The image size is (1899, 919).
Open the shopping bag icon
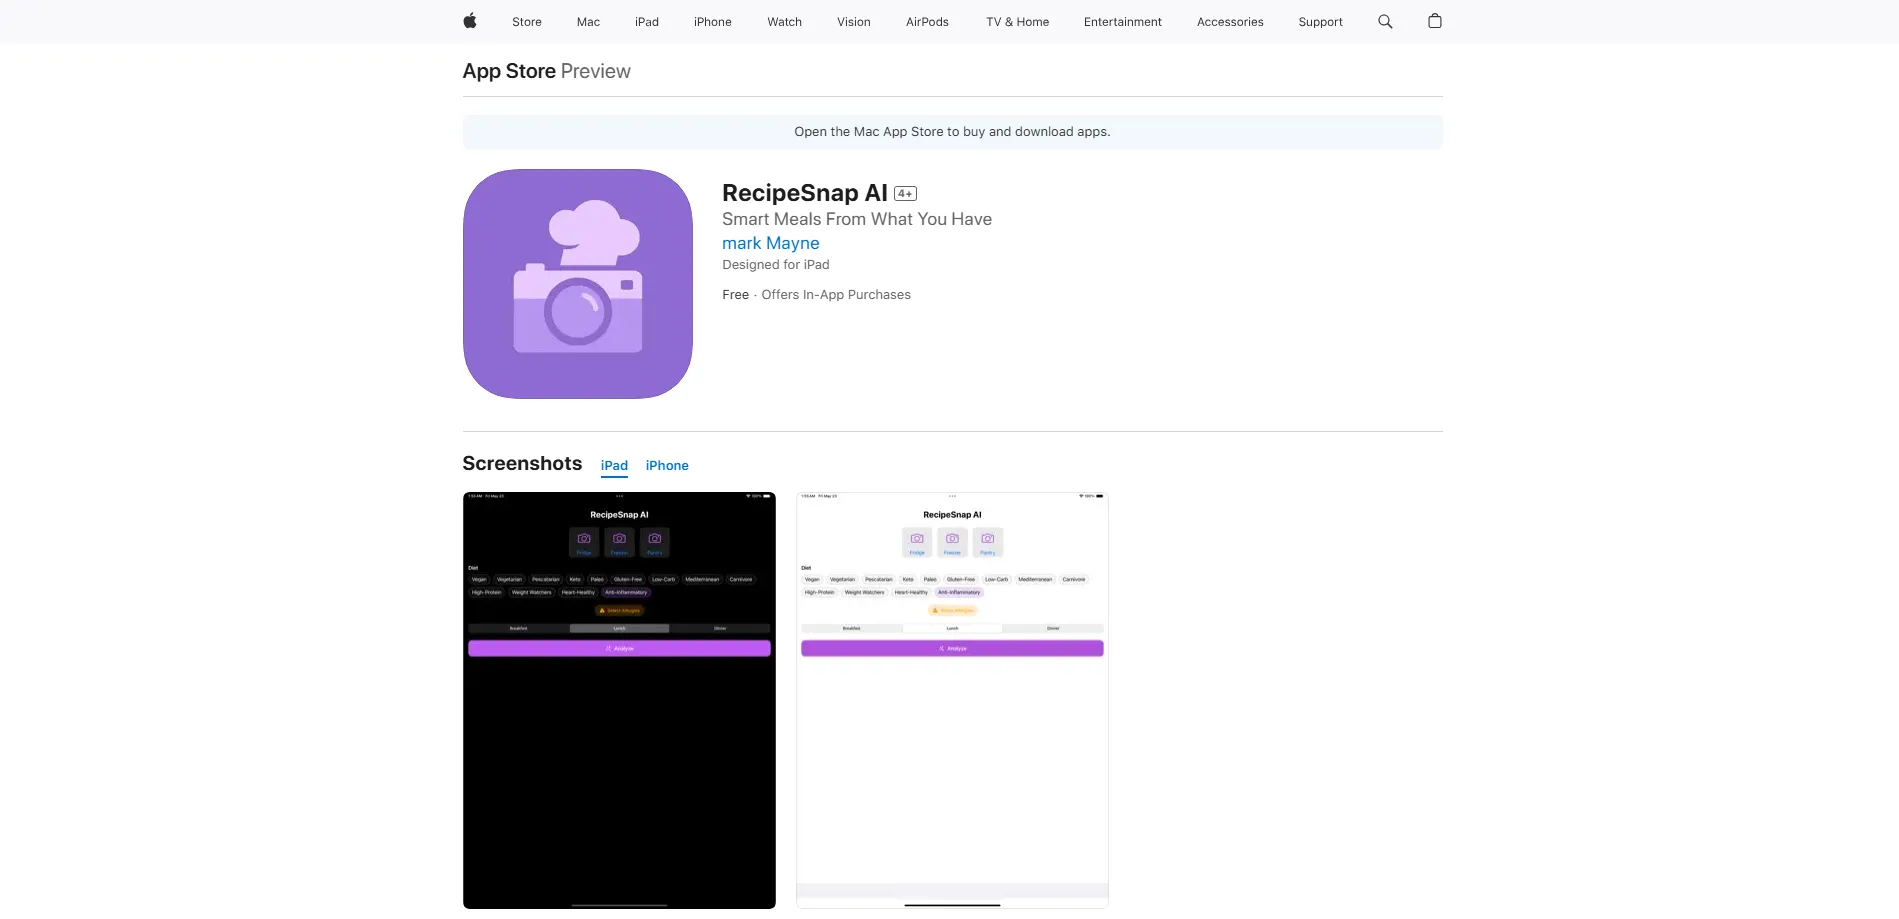(x=1434, y=21)
